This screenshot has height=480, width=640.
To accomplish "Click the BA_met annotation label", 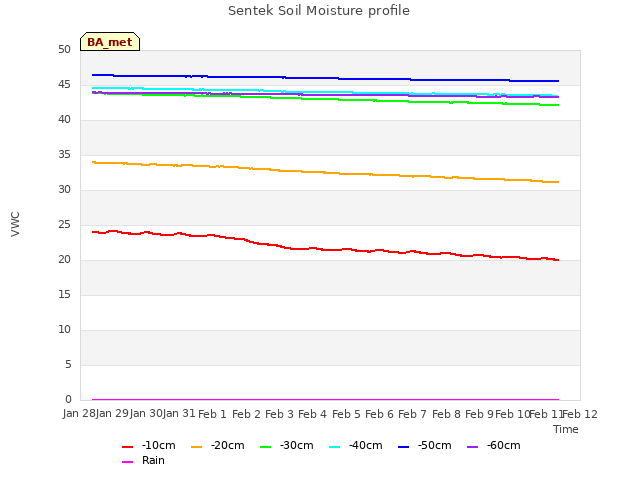I will 110,42.
